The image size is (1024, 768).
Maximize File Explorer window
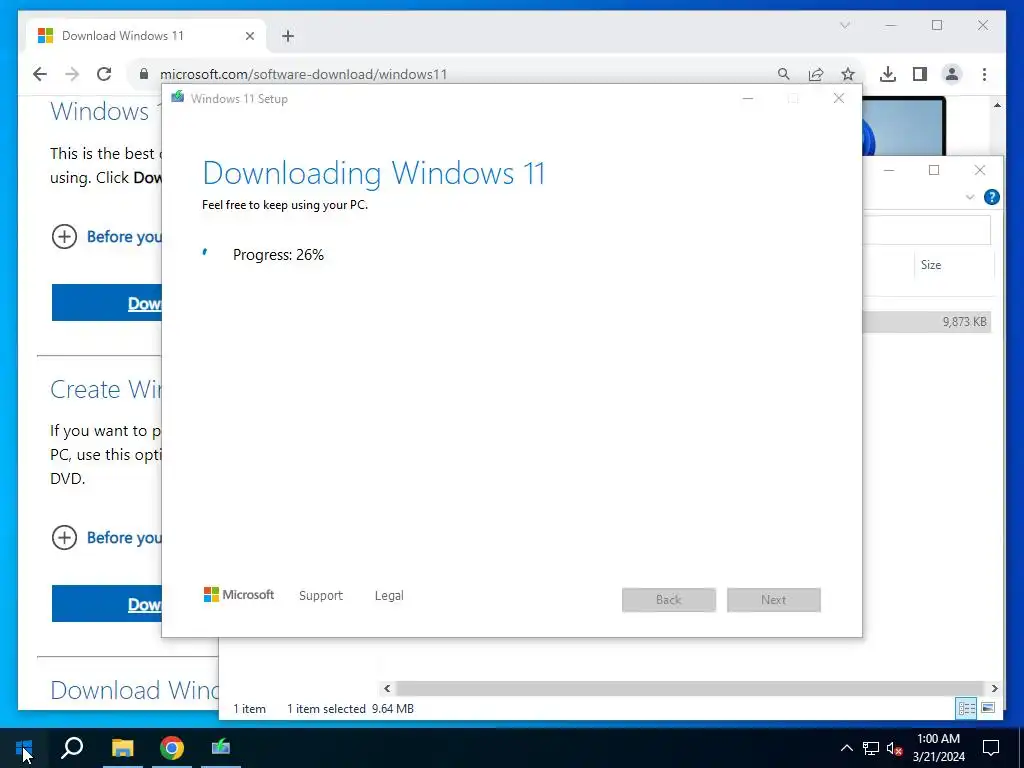point(935,170)
